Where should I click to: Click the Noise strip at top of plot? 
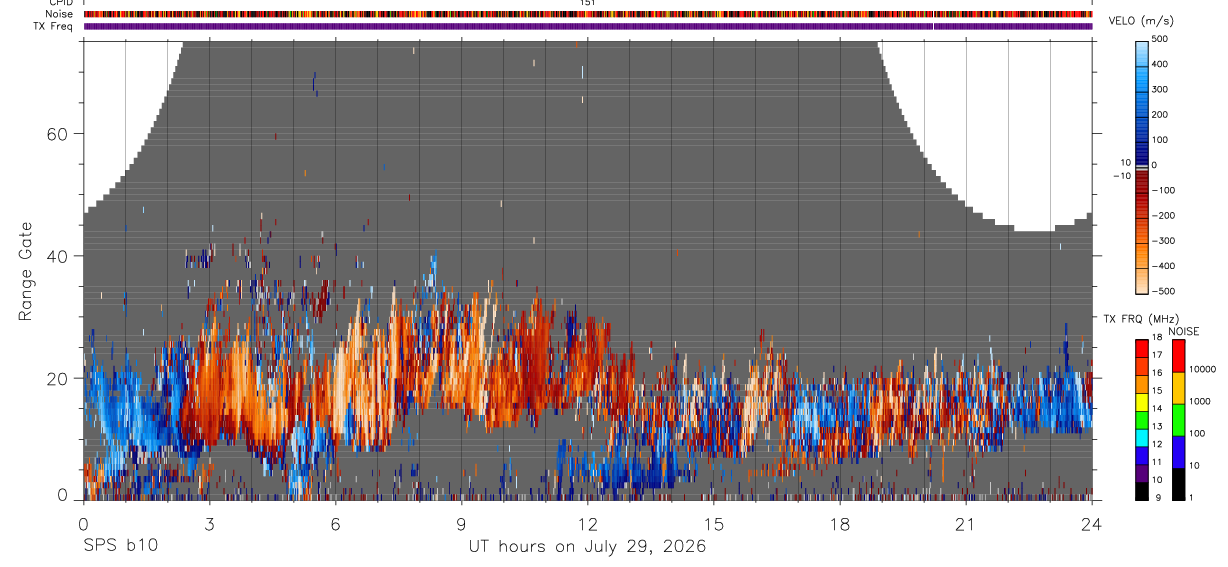click(x=588, y=14)
